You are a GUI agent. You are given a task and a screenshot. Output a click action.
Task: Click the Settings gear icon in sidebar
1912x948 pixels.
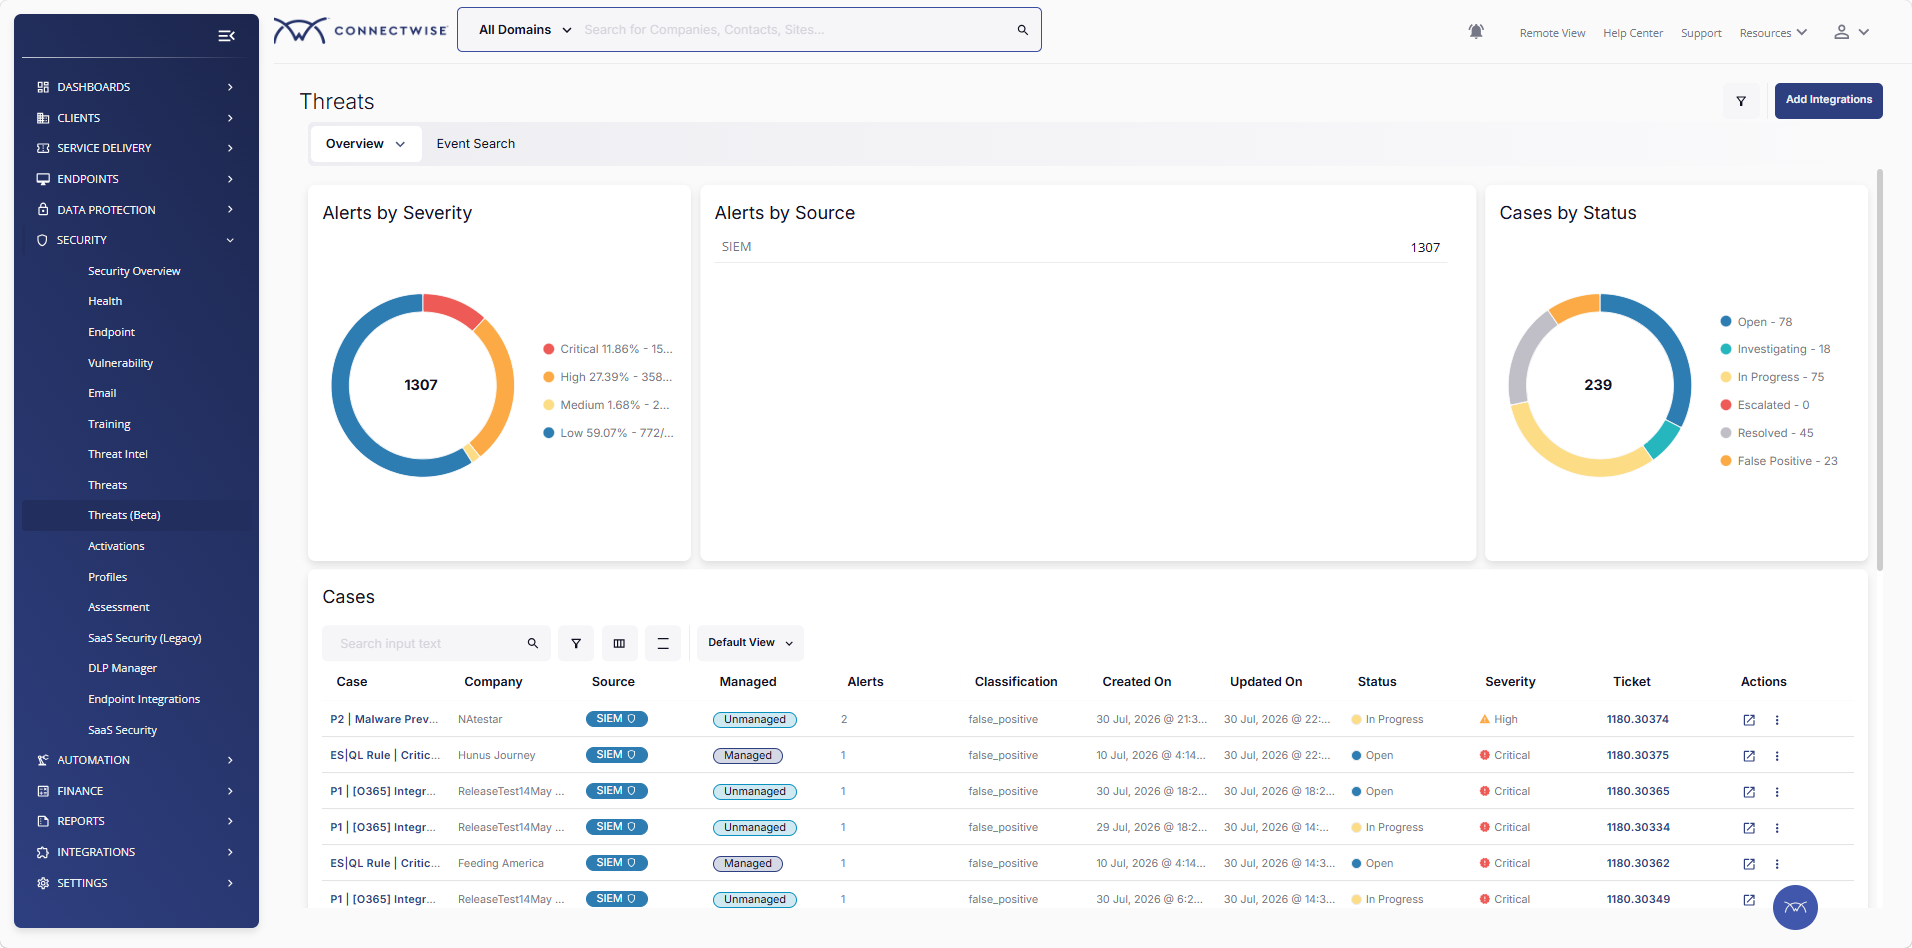pos(43,883)
